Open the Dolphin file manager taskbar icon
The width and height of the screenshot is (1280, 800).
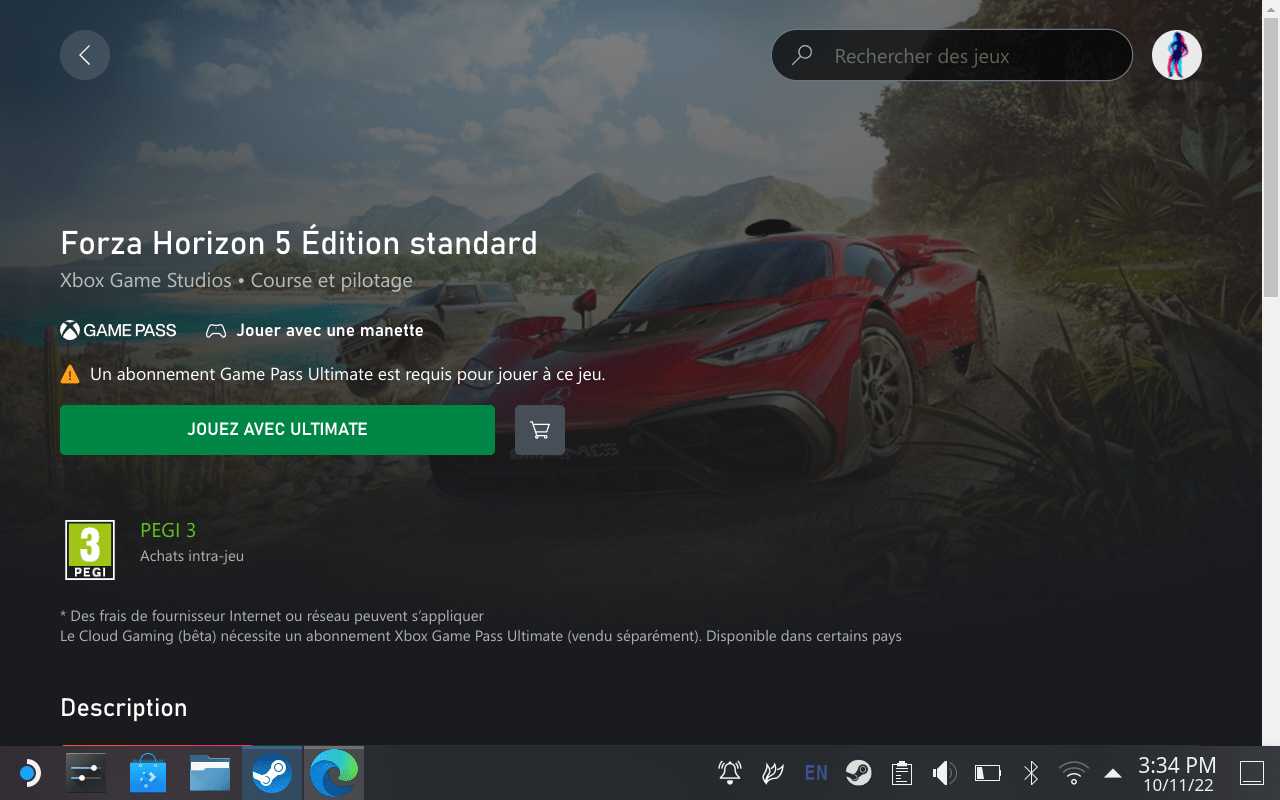[x=210, y=773]
